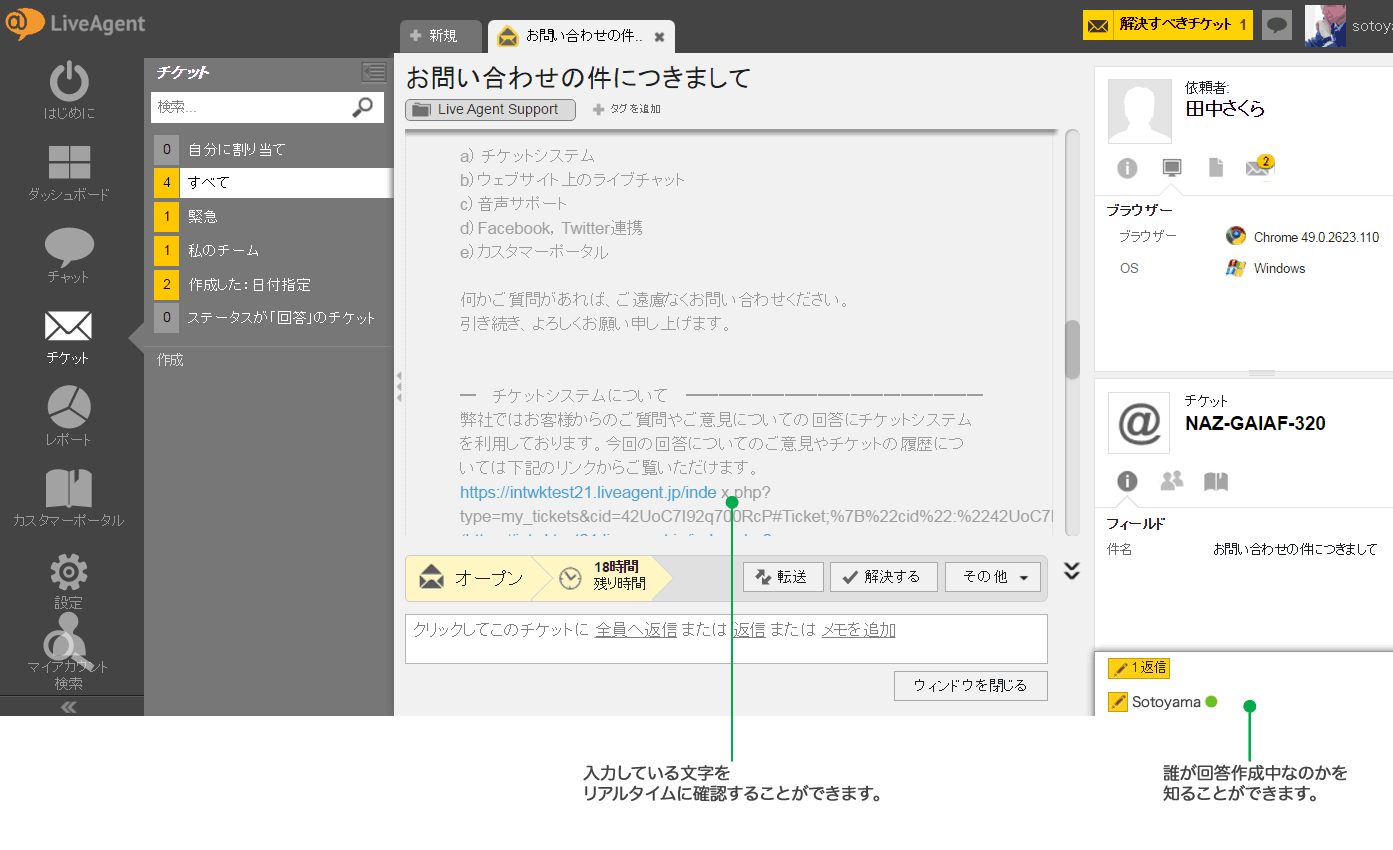The height and width of the screenshot is (850, 1393).
Task: Collapse the left sidebar with double arrow
Action: 69,707
